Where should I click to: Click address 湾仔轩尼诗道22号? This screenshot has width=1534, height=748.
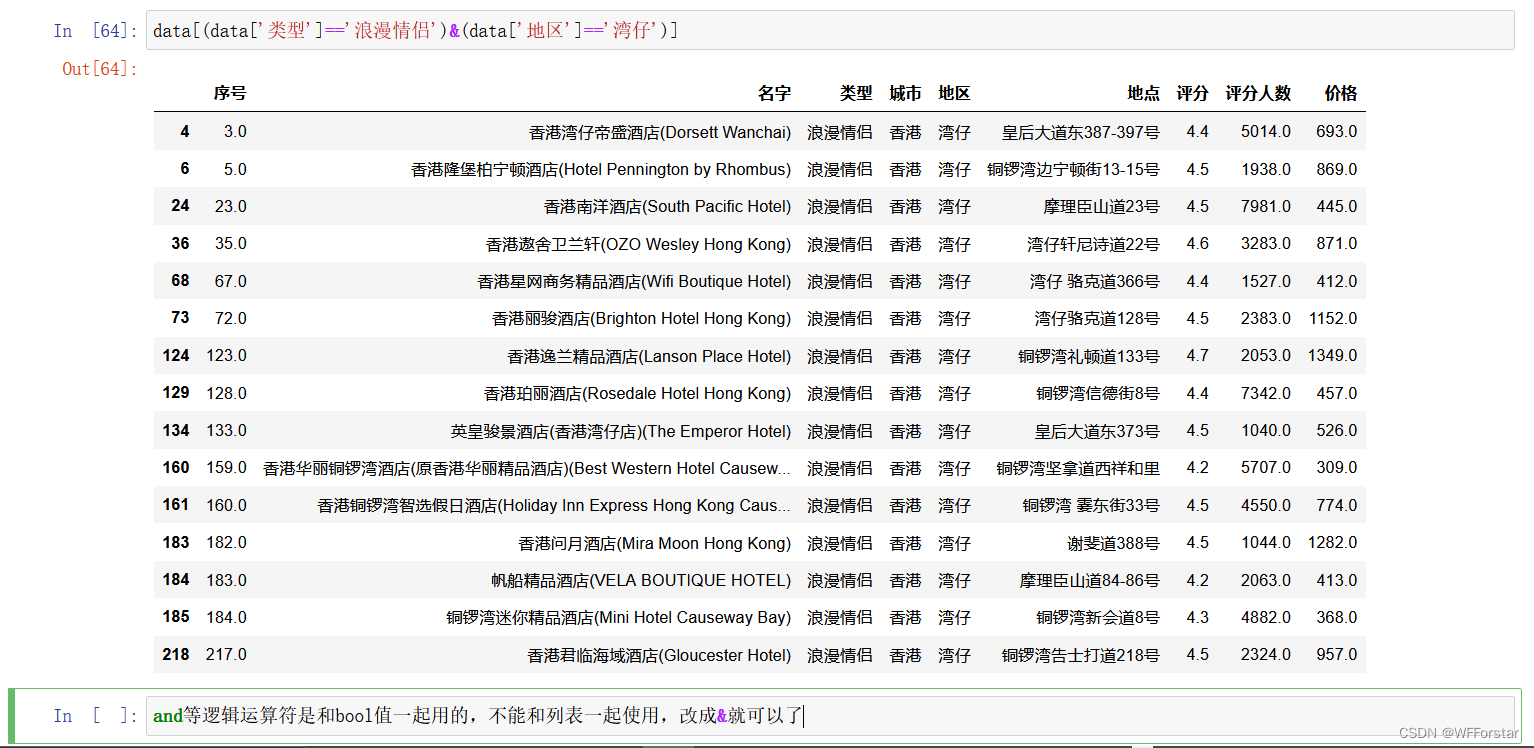click(x=1093, y=244)
